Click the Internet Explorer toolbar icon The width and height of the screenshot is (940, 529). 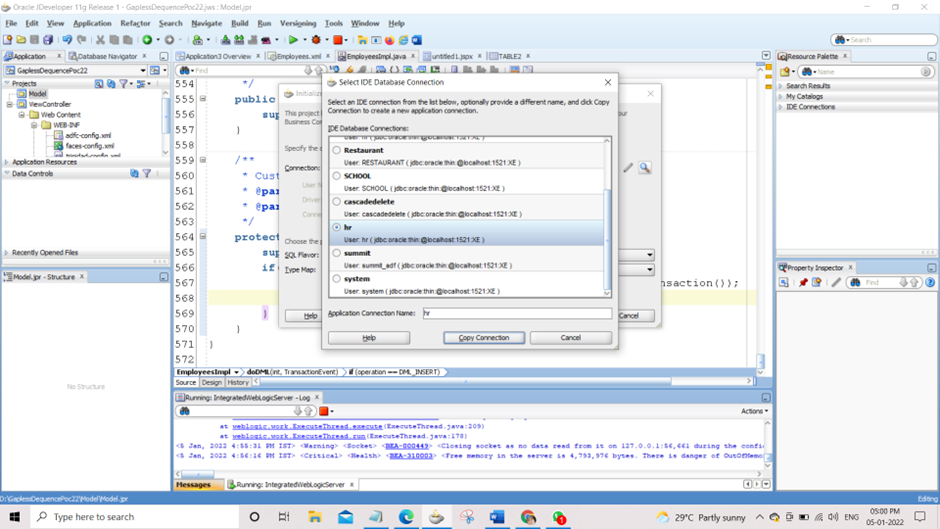click(403, 40)
